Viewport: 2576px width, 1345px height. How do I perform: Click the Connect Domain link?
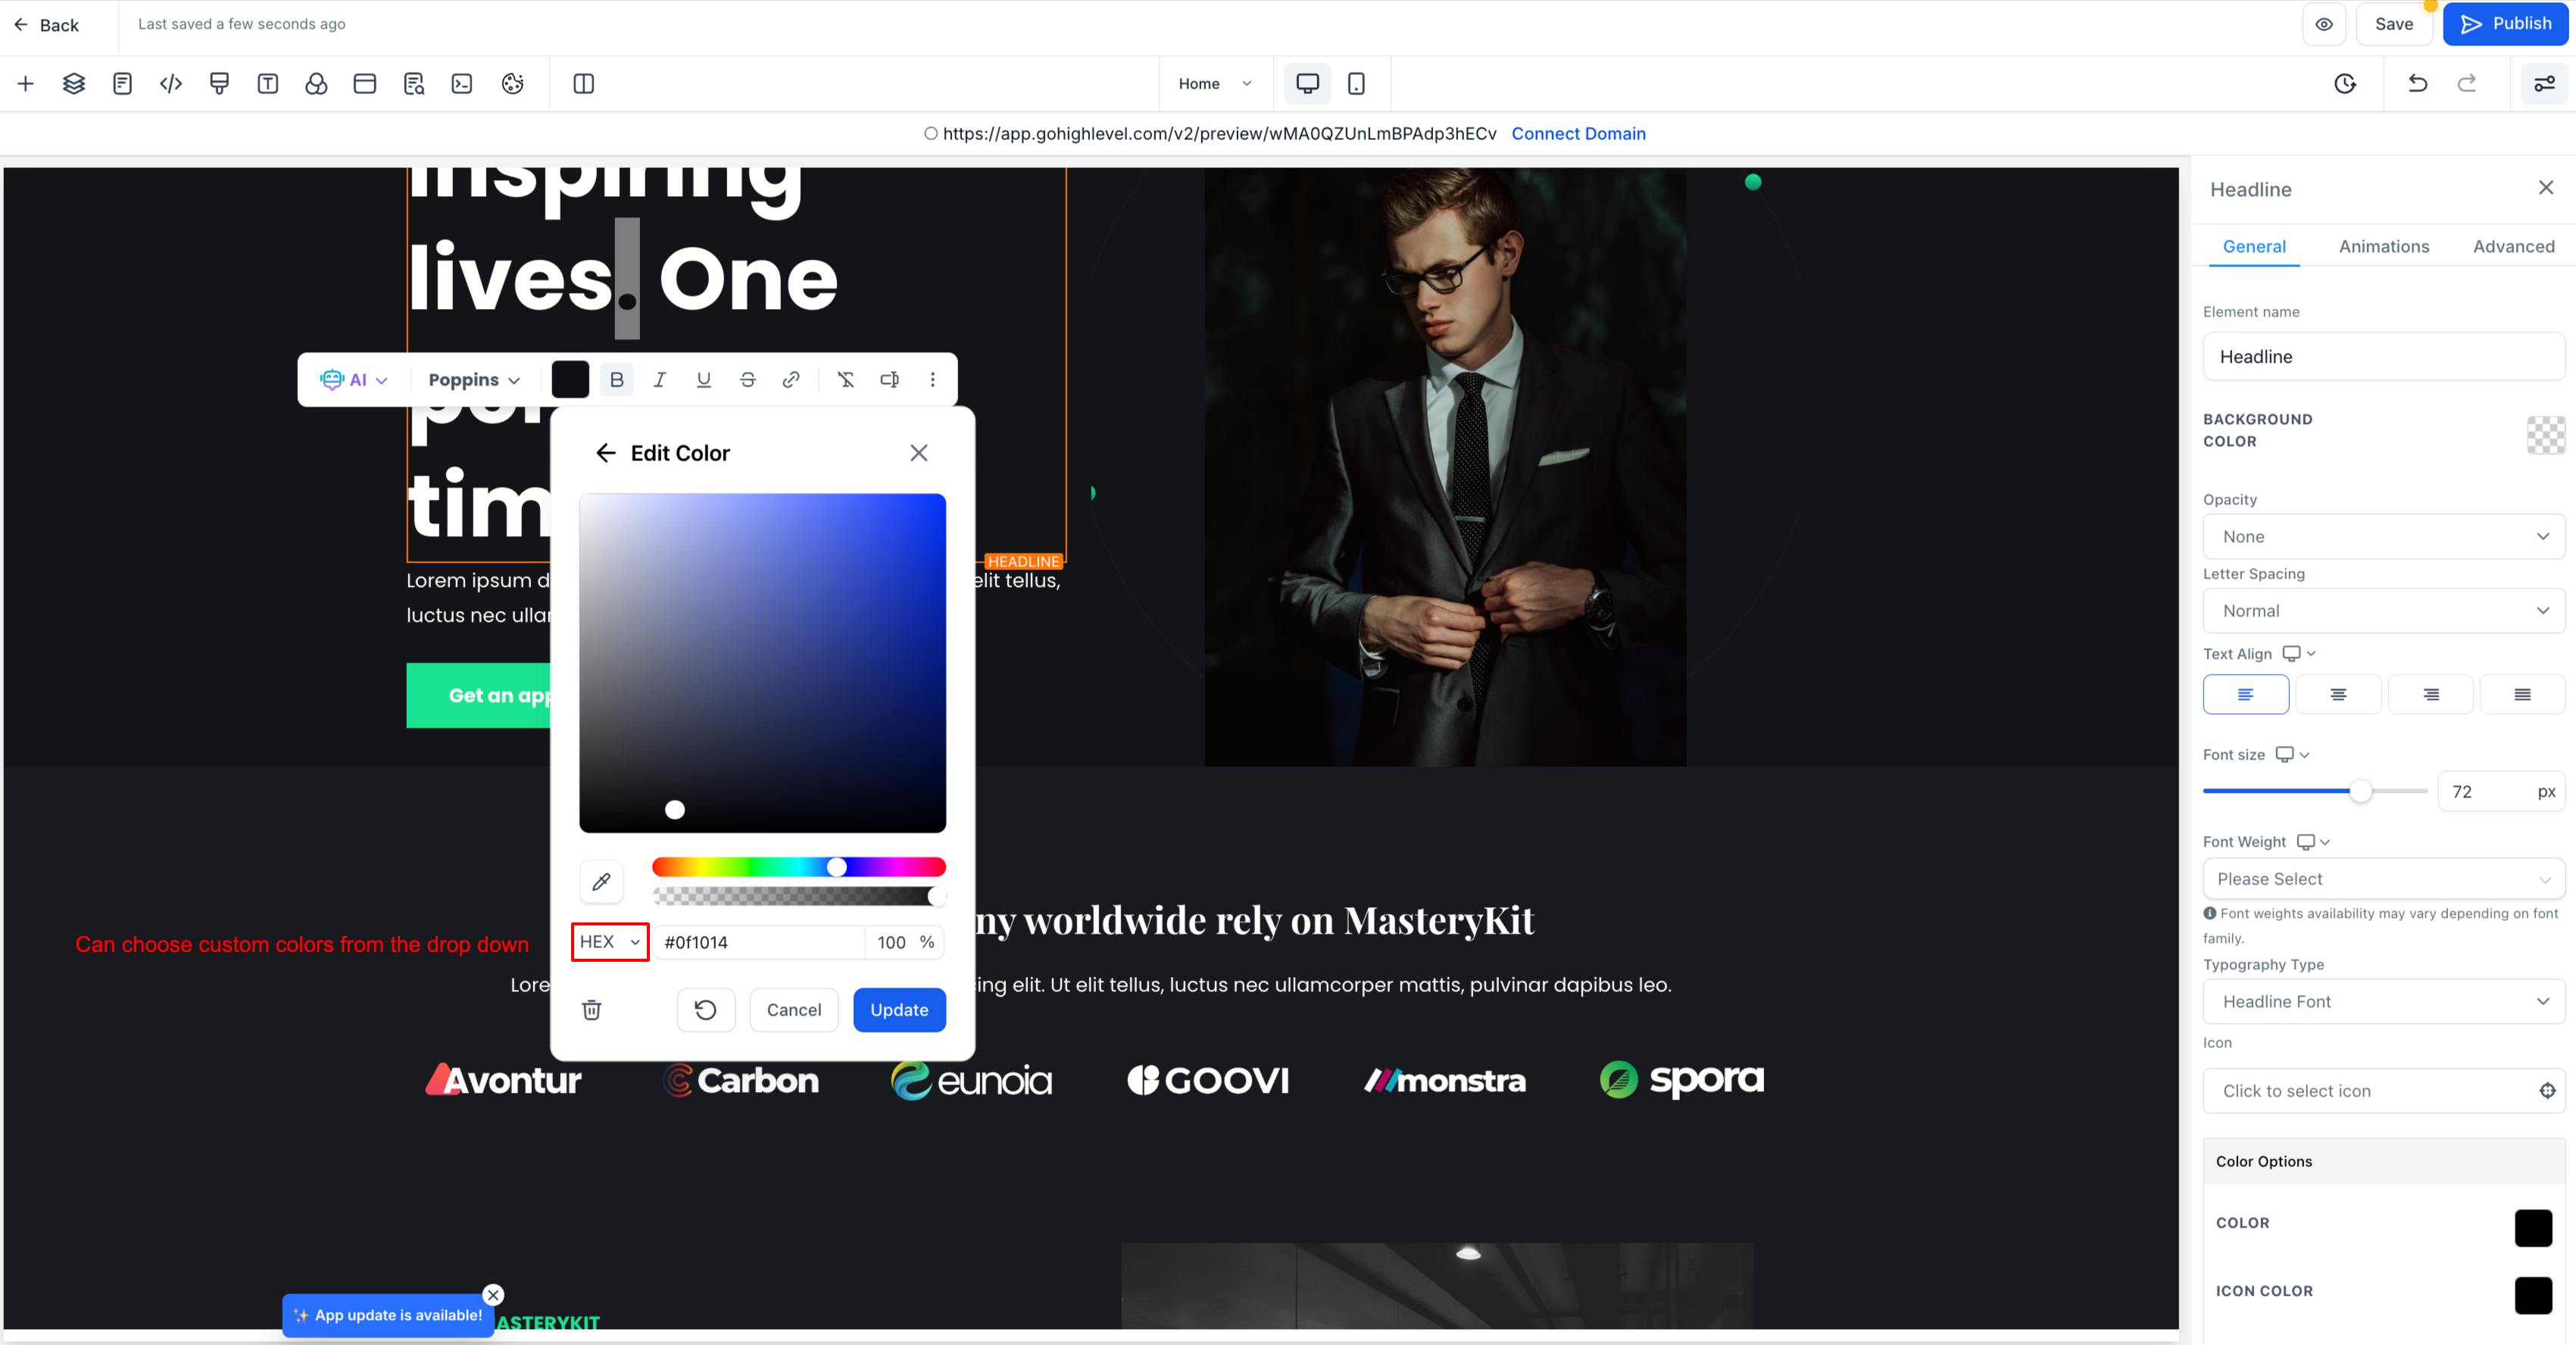tap(1578, 134)
